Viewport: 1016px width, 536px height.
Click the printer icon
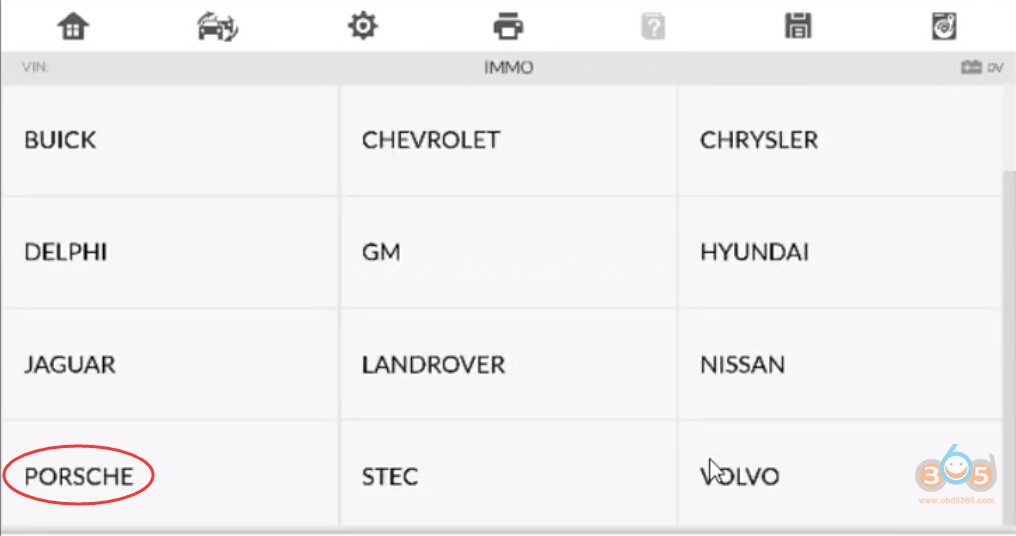coord(508,27)
